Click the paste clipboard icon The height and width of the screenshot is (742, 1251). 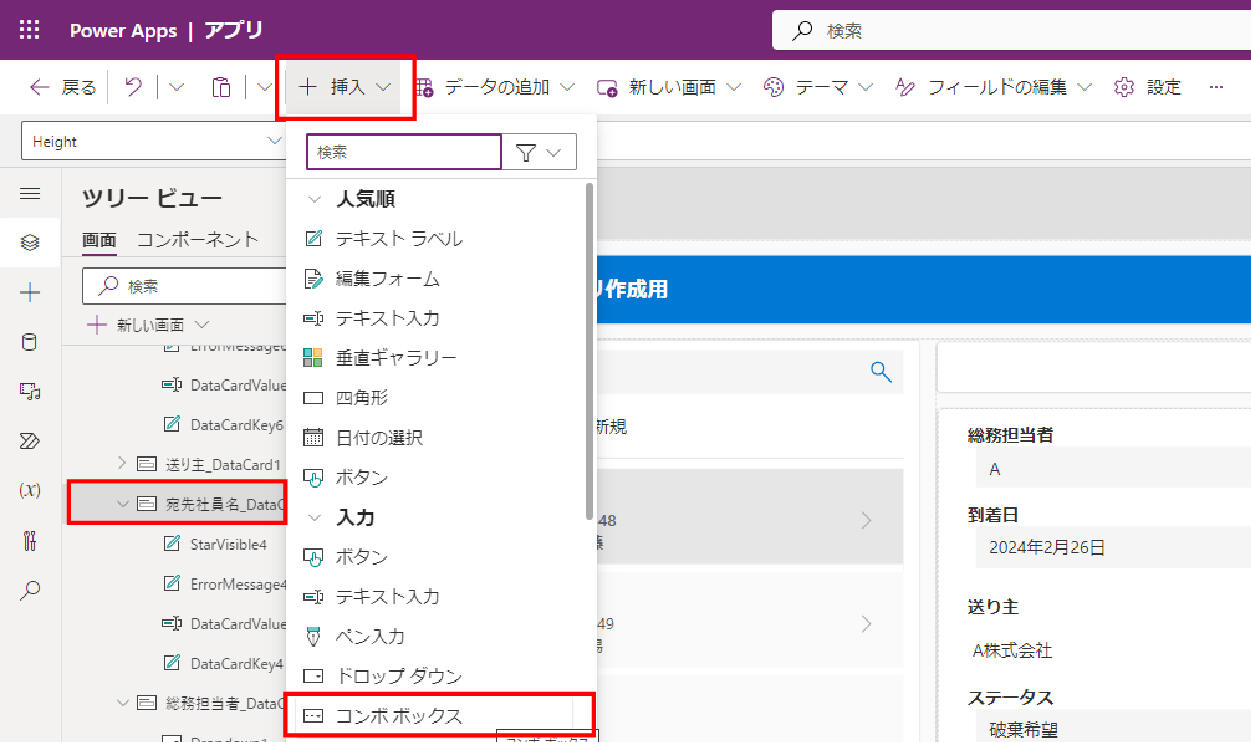(221, 88)
